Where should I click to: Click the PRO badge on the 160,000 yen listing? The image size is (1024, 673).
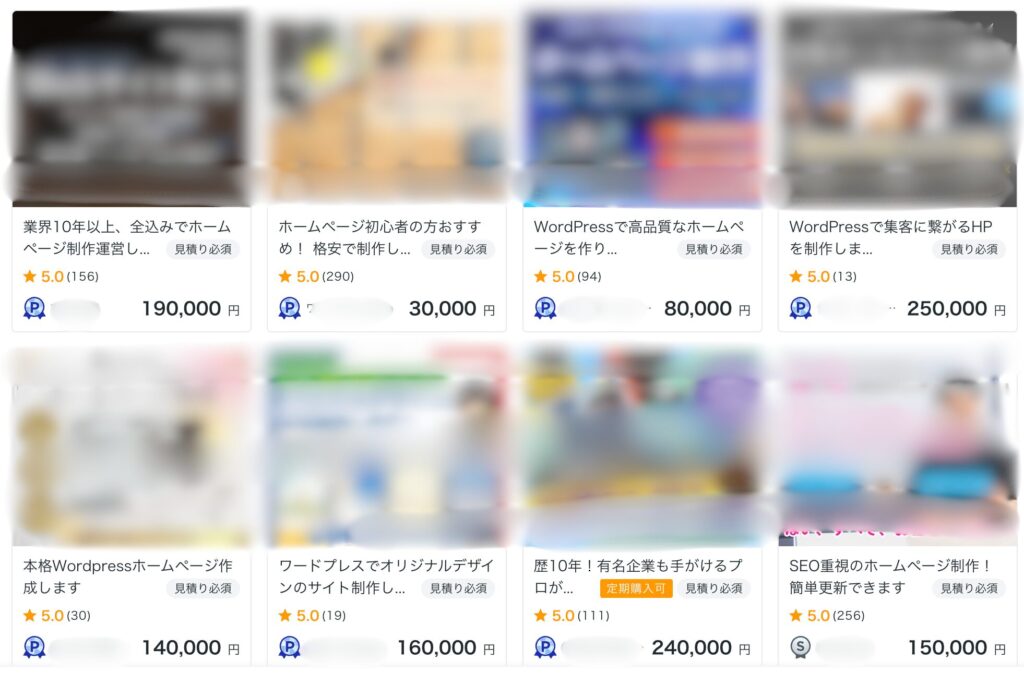point(289,647)
